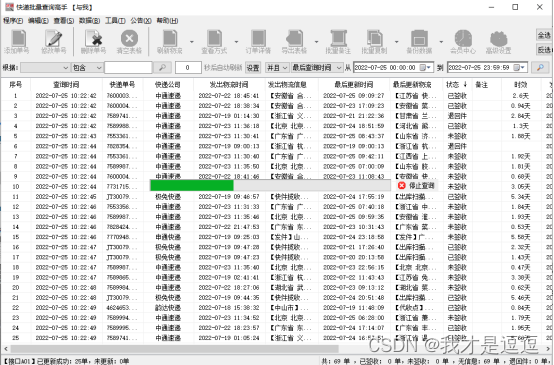Expand the 刷新物流 dropdown arrow

[192, 42]
